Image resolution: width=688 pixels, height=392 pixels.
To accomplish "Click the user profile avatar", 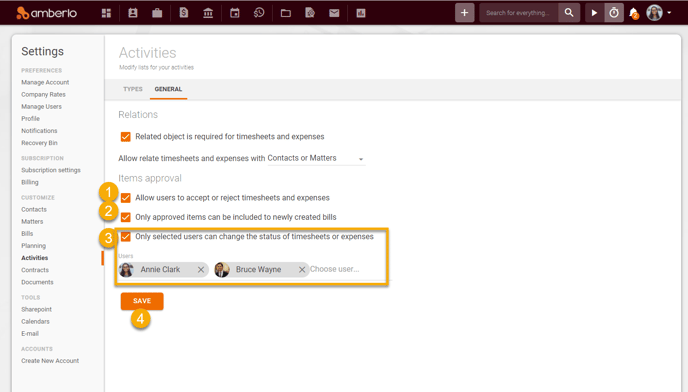I will point(654,13).
